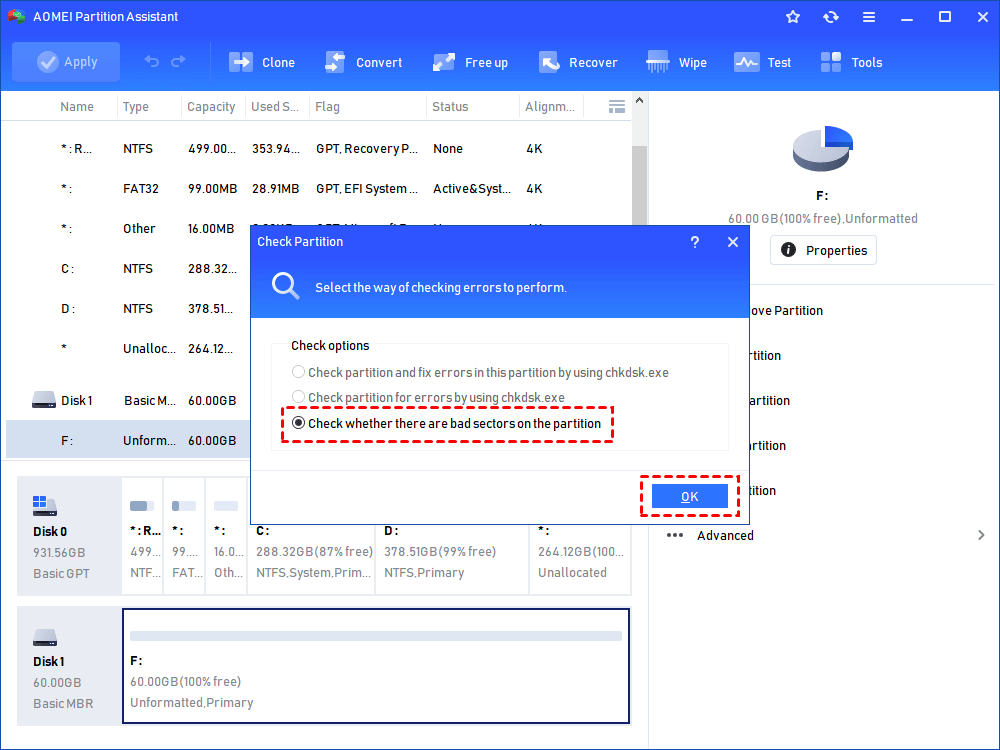Redo the pending operation
The width and height of the screenshot is (1000, 750).
(x=179, y=61)
